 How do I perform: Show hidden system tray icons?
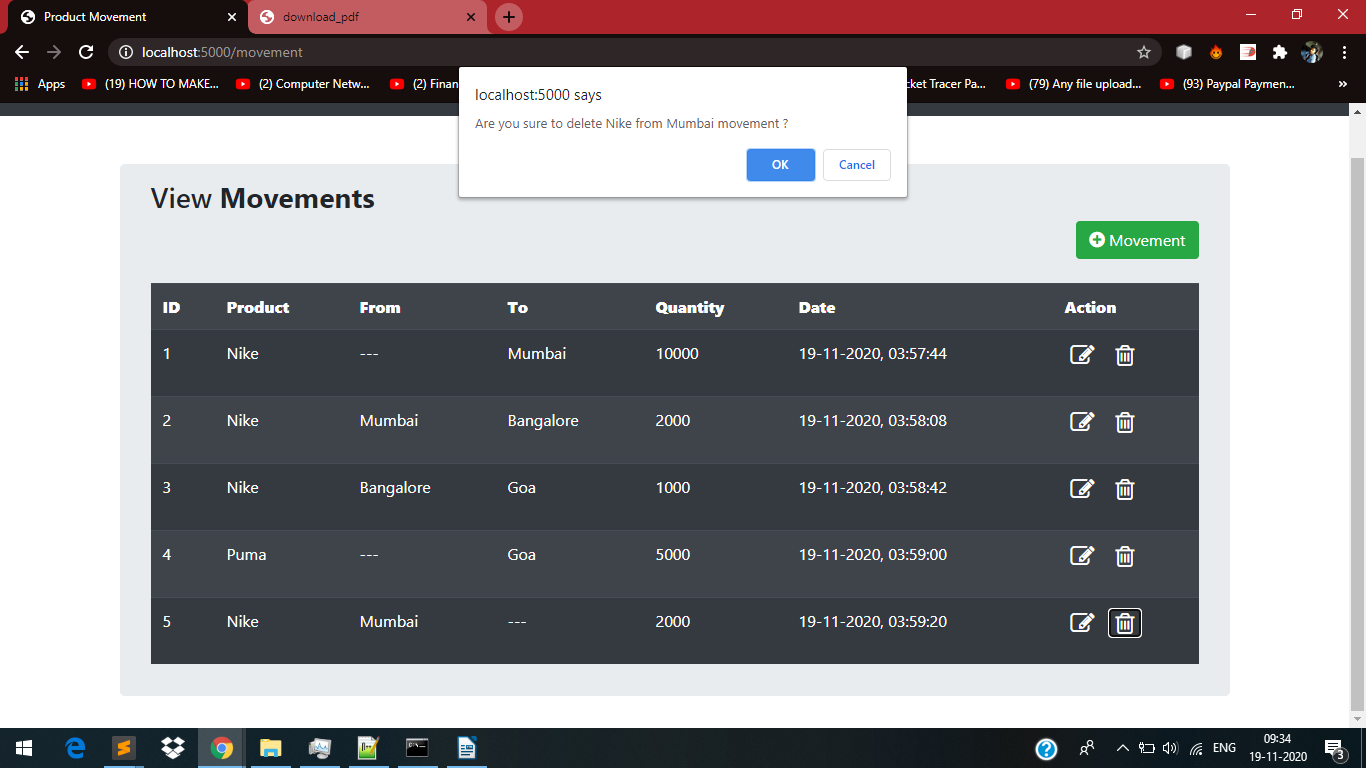(x=1122, y=748)
